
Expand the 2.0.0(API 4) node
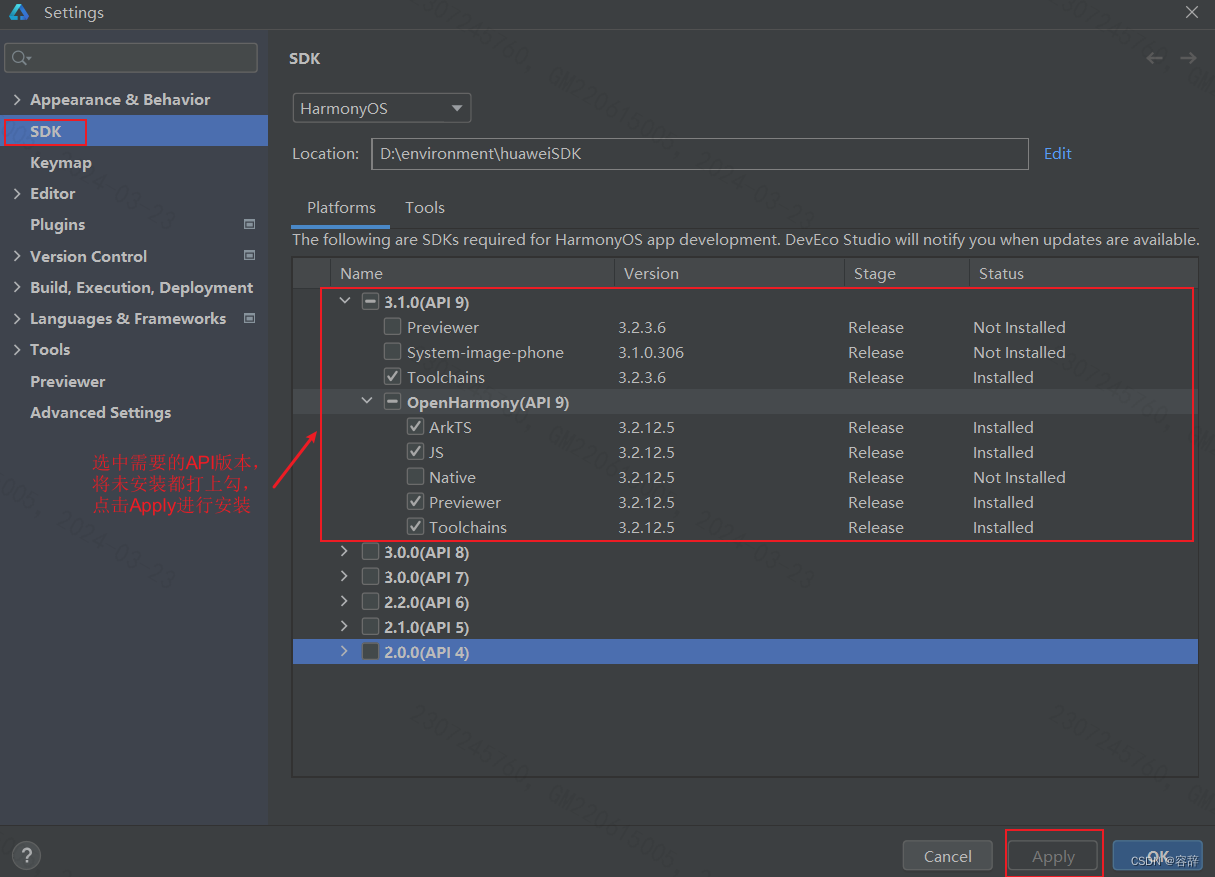(345, 651)
